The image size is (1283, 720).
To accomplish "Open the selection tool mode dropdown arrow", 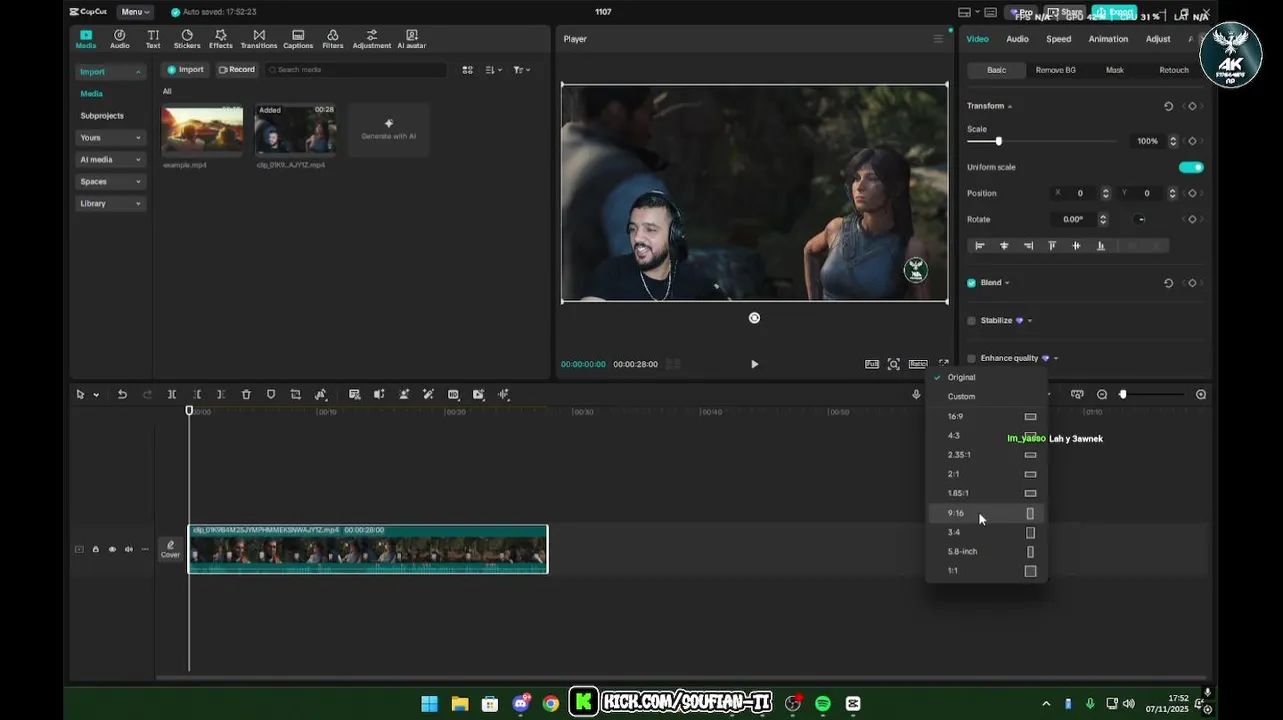I will pyautogui.click(x=96, y=395).
